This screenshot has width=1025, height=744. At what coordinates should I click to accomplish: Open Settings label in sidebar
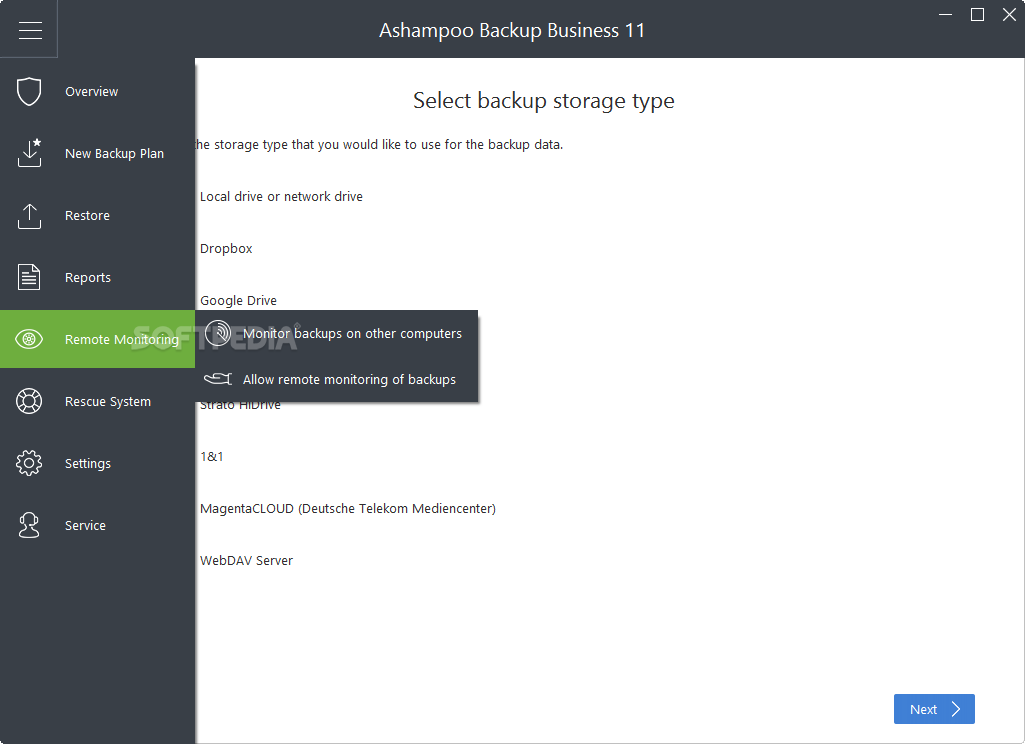tap(88, 464)
